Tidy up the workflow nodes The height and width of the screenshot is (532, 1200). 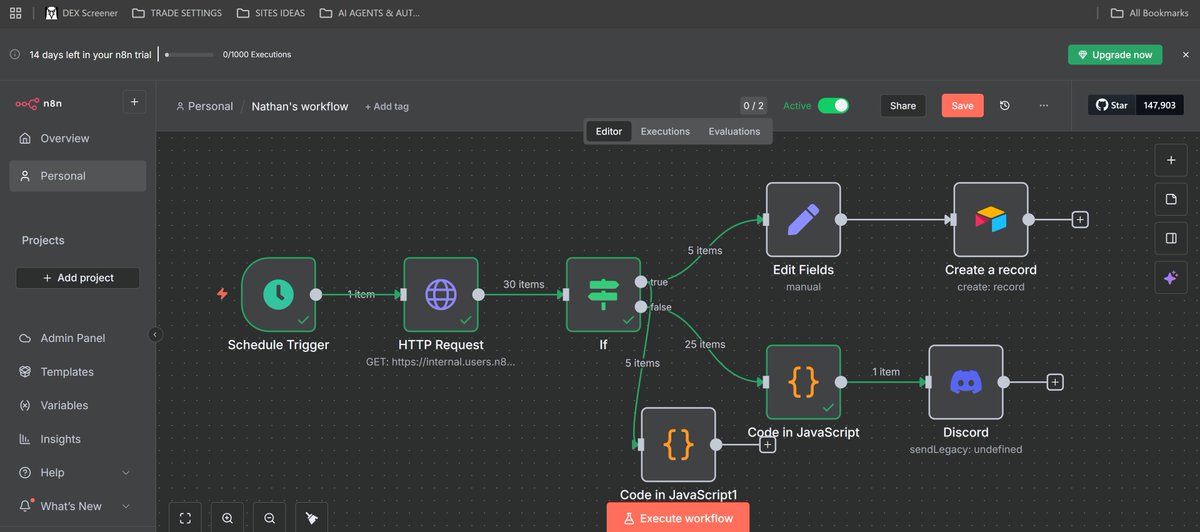click(x=312, y=518)
